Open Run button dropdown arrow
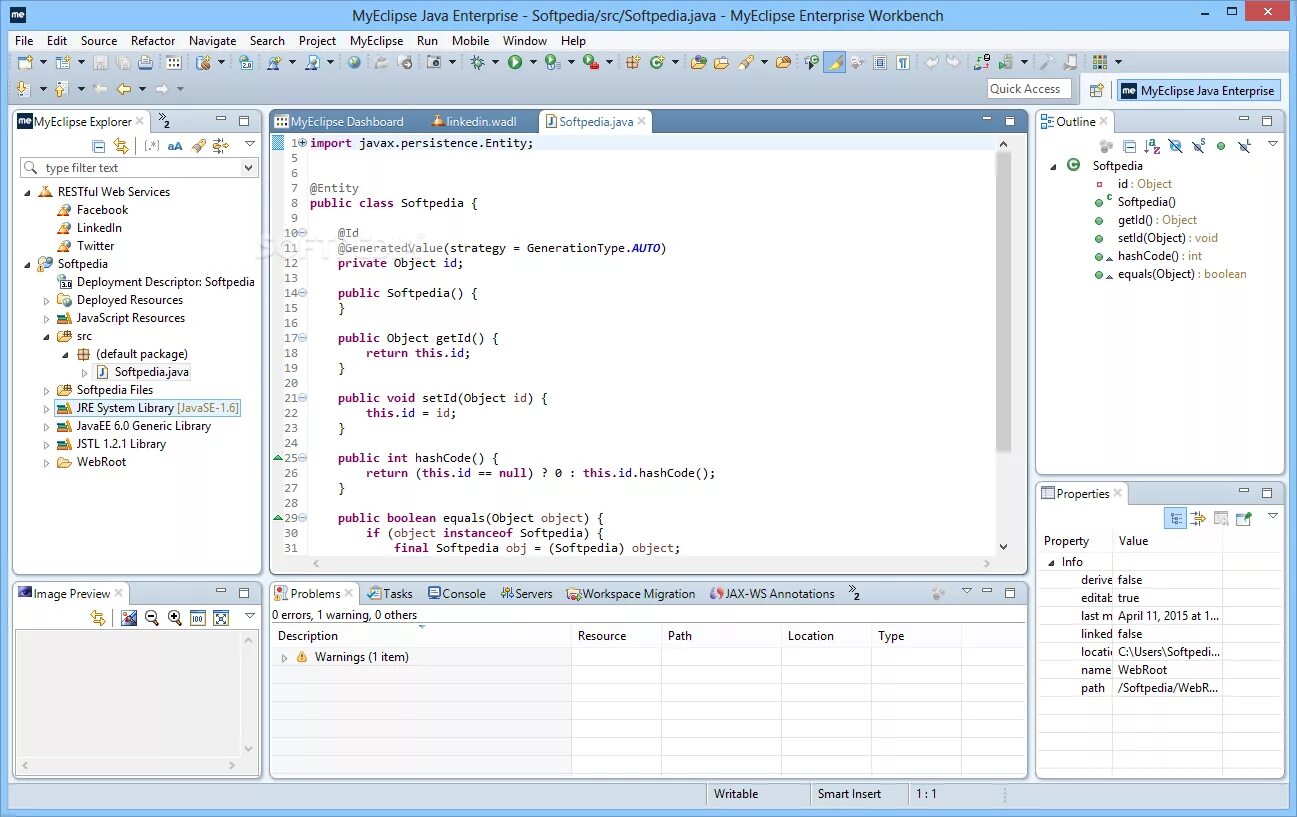Image resolution: width=1297 pixels, height=817 pixels. [x=533, y=62]
